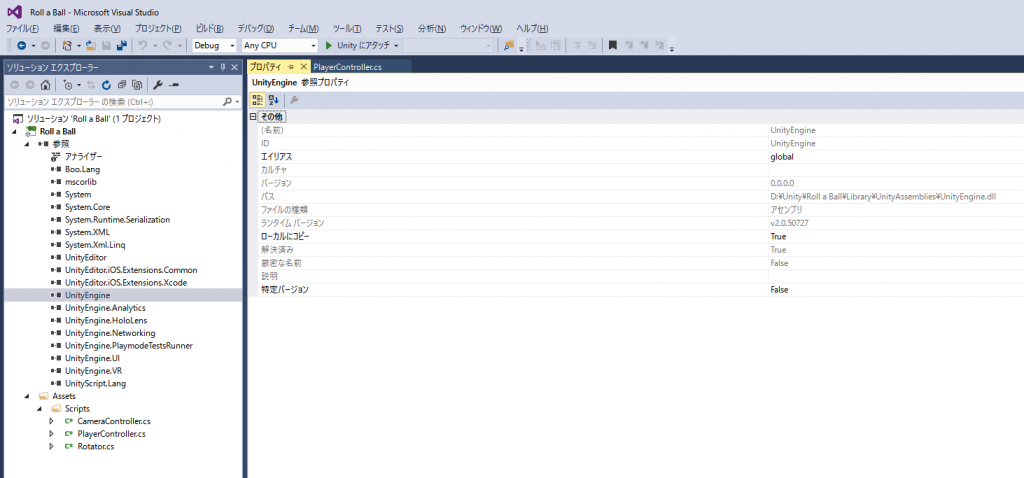Collapse the Roll a Ball project node
Viewport: 1024px width, 478px height.
point(14,131)
